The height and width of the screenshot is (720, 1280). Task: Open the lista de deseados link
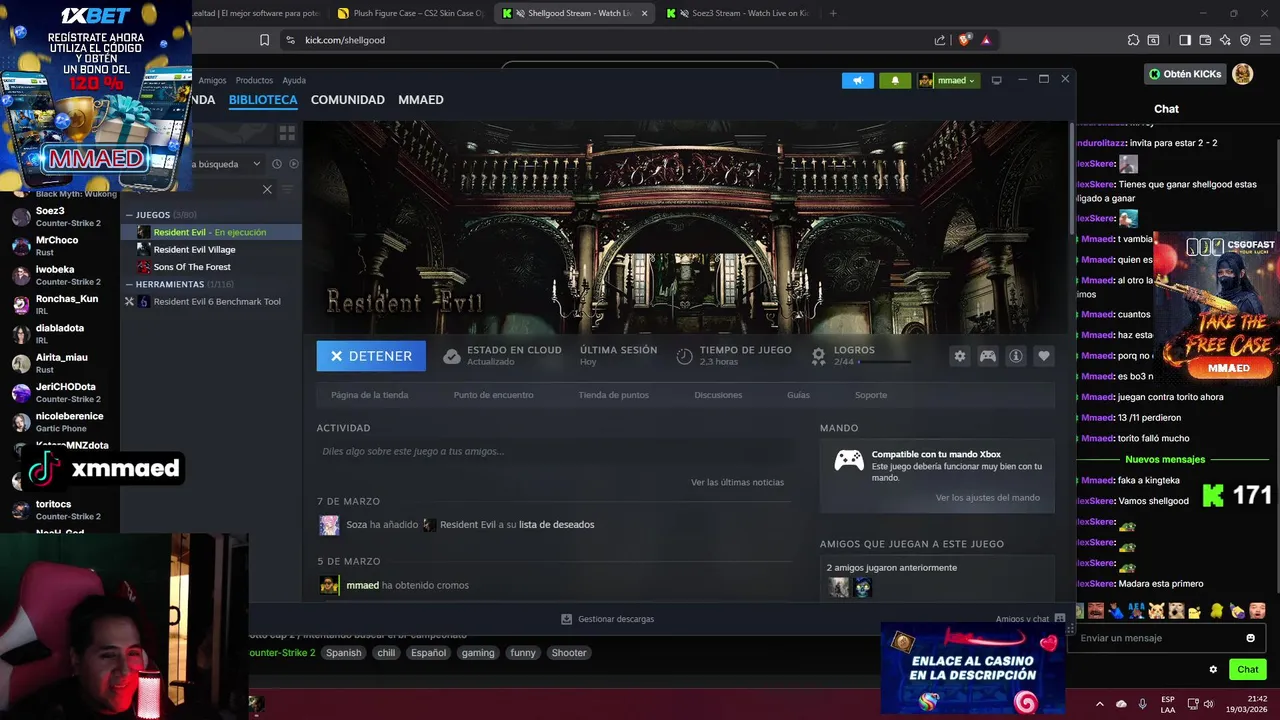[x=556, y=525]
